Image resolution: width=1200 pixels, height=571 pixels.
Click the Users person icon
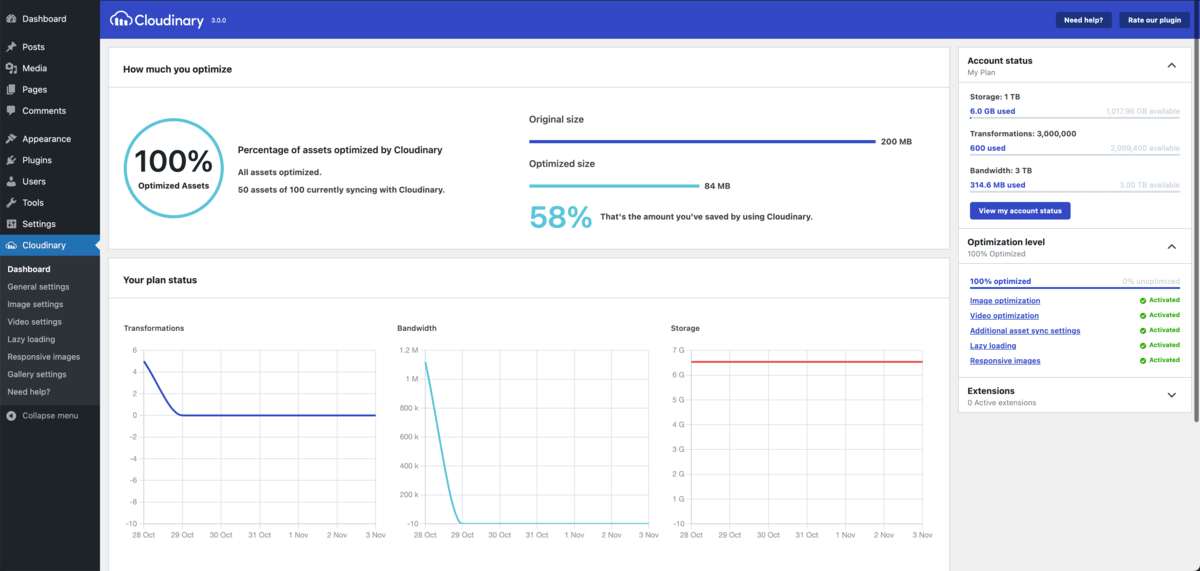point(11,181)
